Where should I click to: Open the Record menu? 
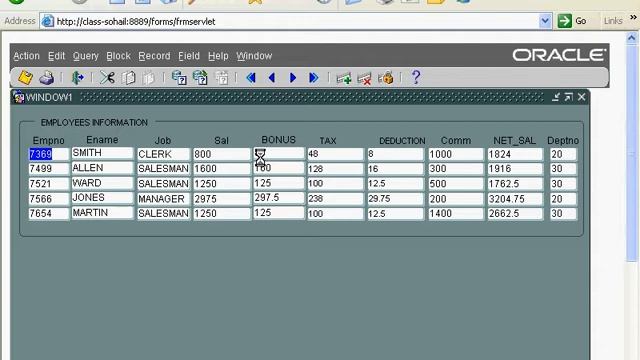coord(154,56)
